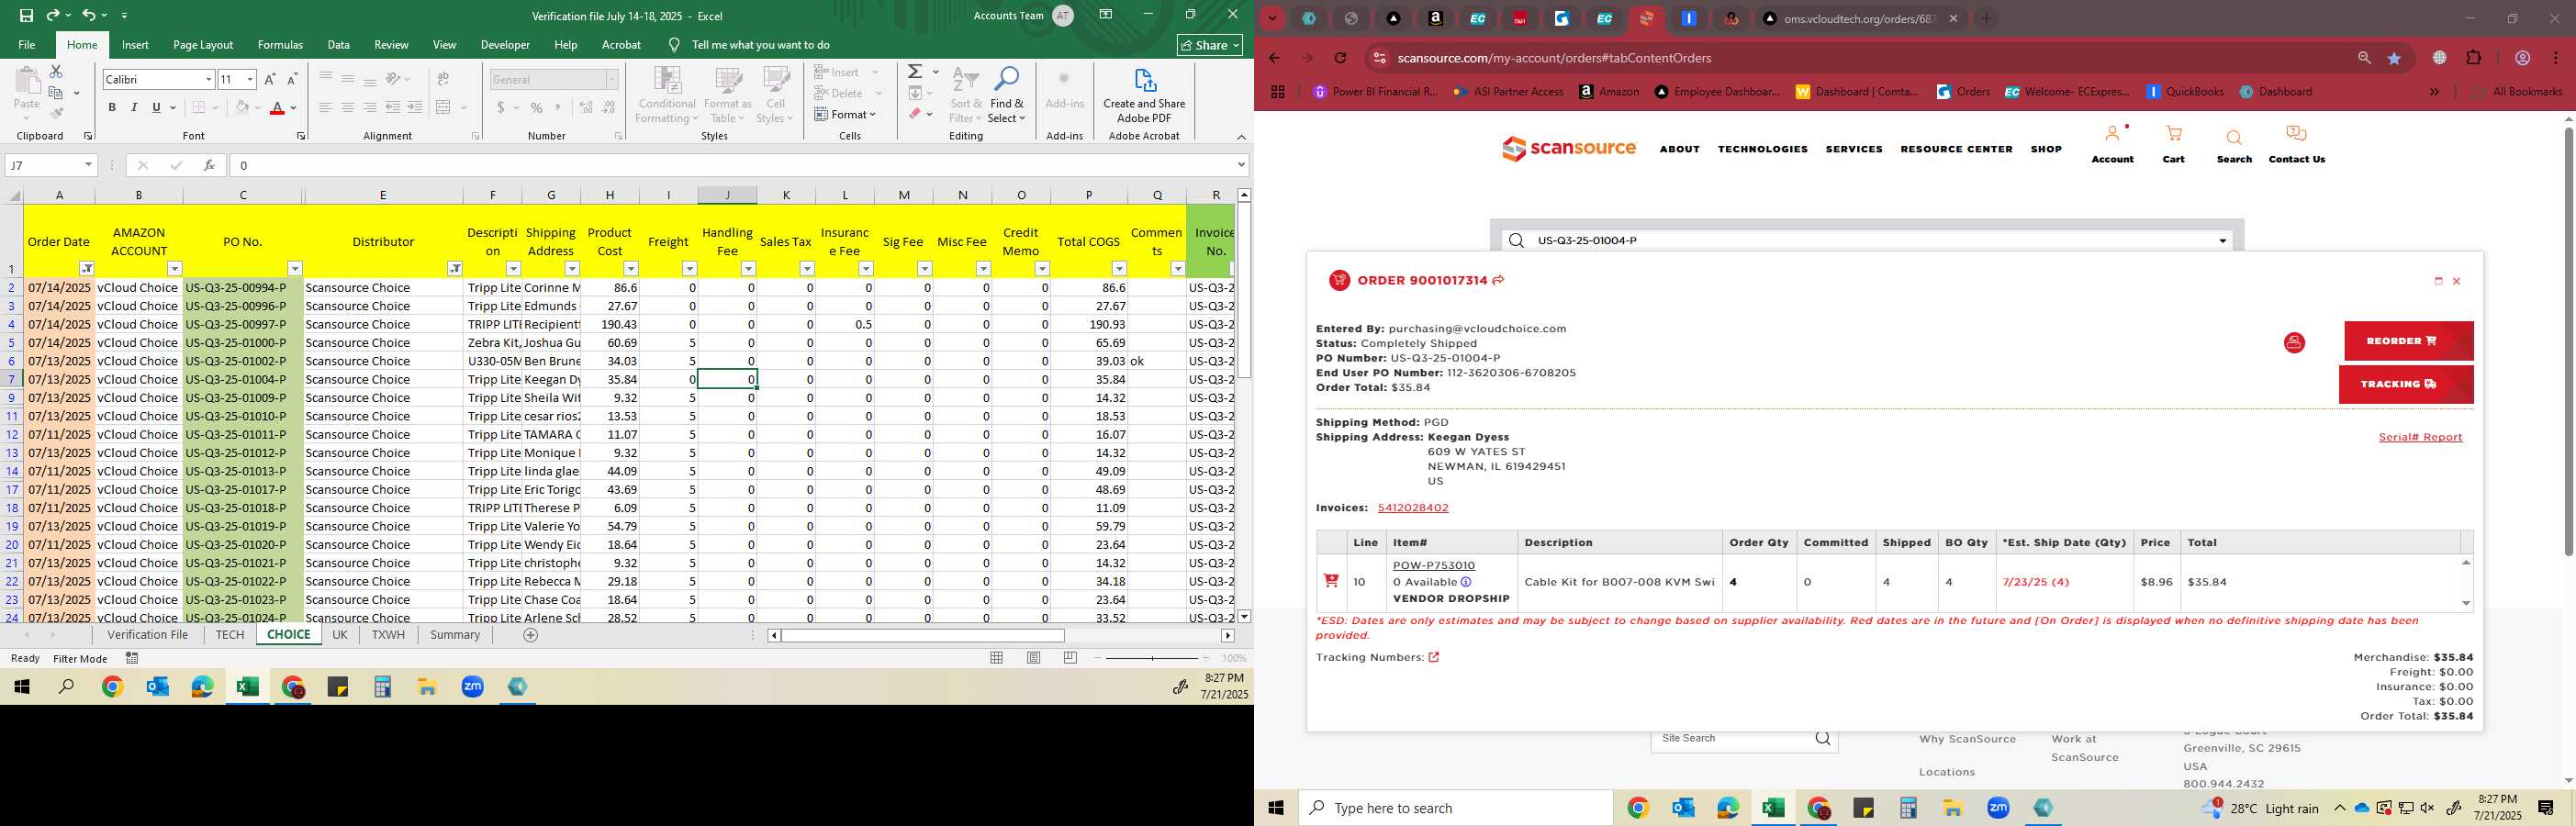This screenshot has height=826, width=2576.
Task: Open the Format cells dropdown
Action: click(x=846, y=114)
